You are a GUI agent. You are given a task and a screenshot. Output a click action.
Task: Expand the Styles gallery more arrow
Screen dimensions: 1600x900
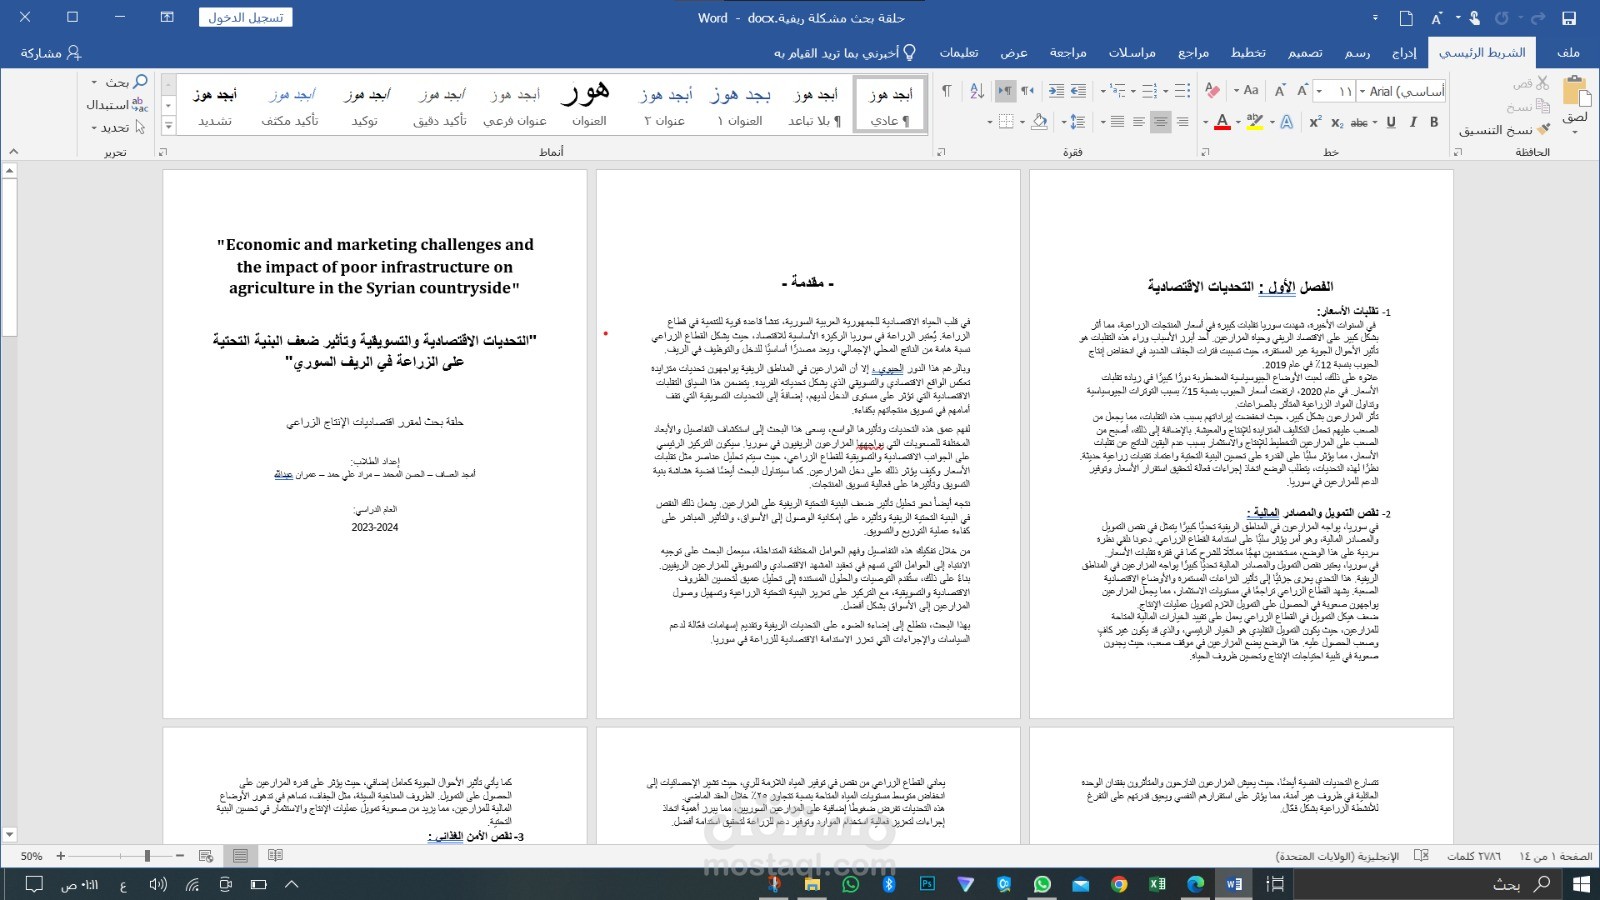click(168, 126)
